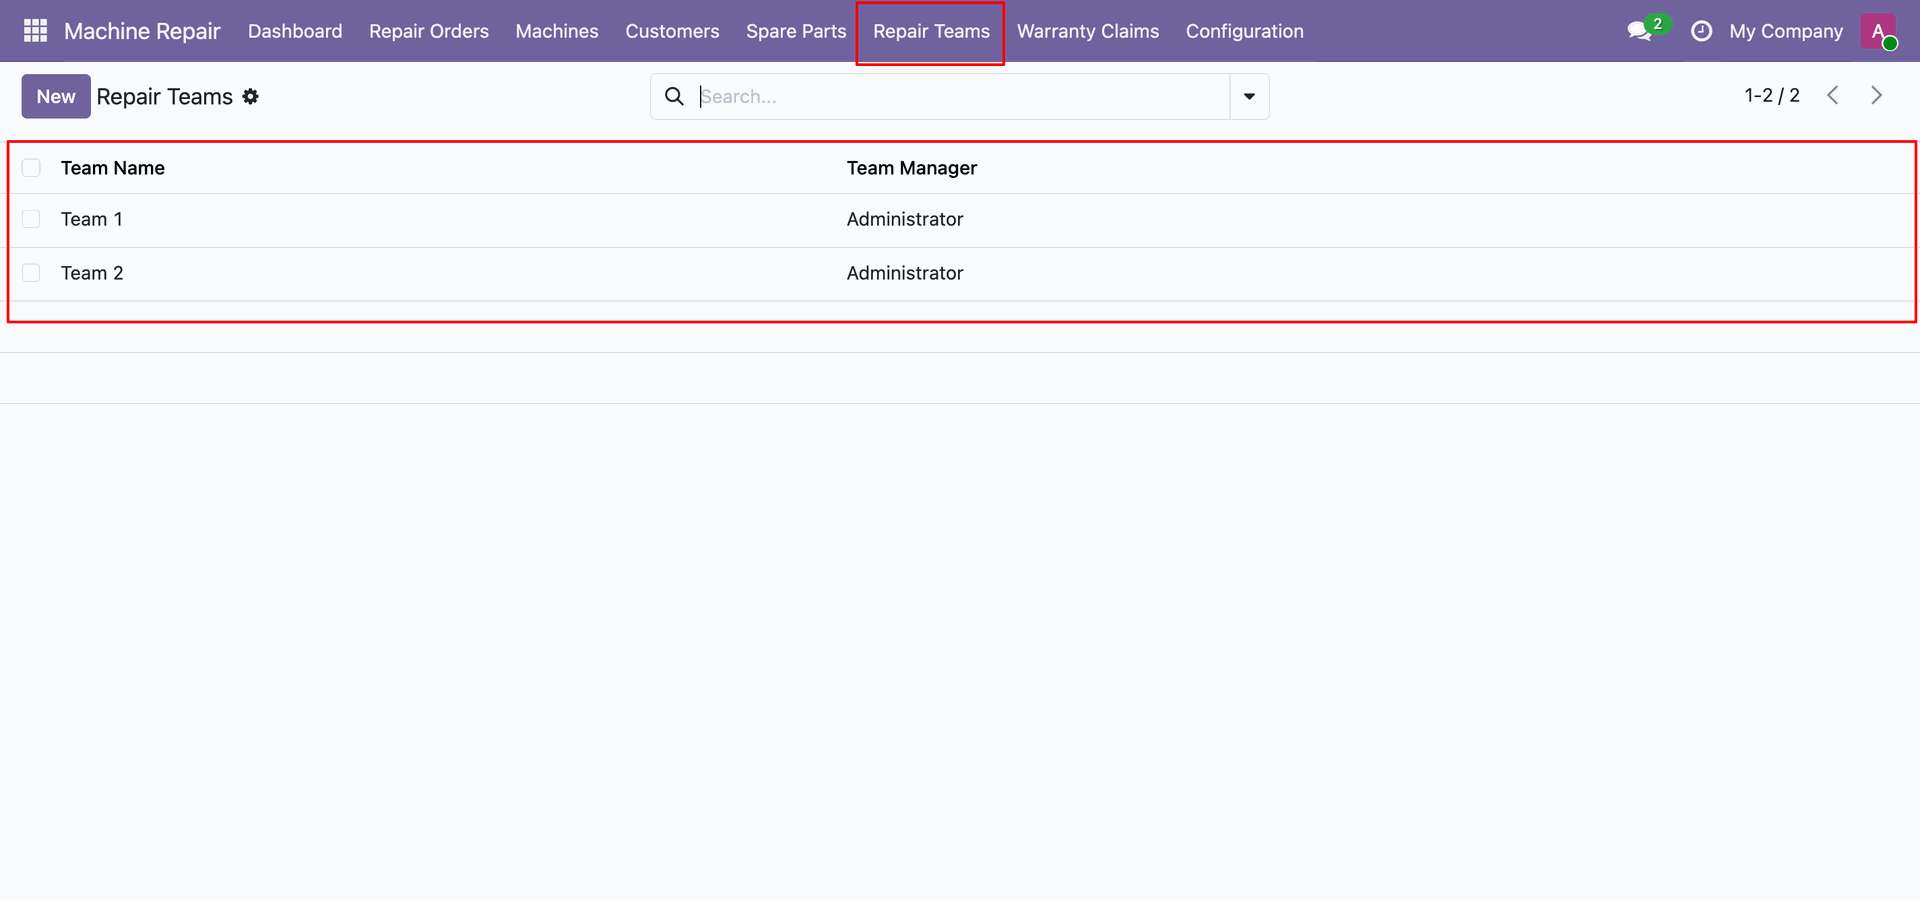Viewport: 1920px width, 900px height.
Task: Open the Administrator user avatar menu
Action: (x=1879, y=31)
